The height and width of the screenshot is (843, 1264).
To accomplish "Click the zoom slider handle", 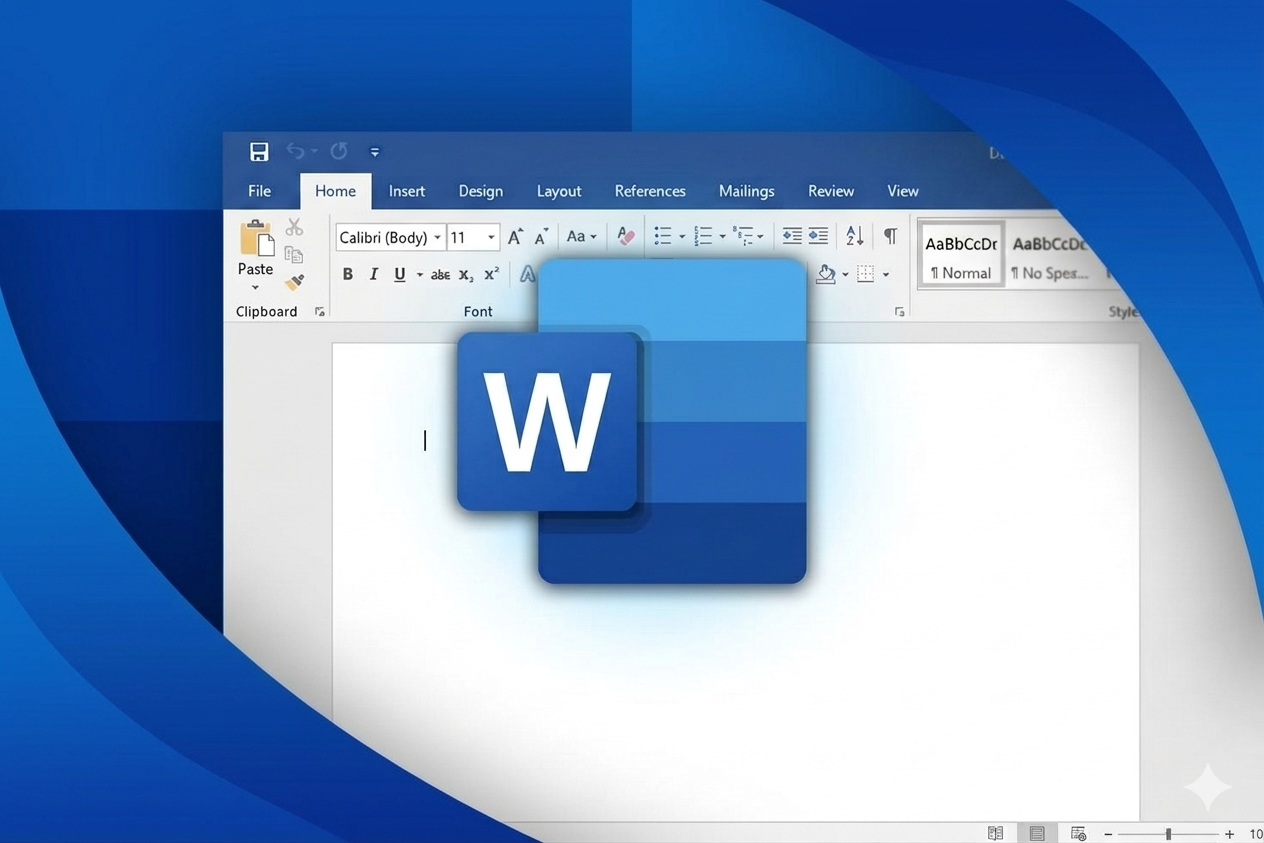I will coord(1168,833).
